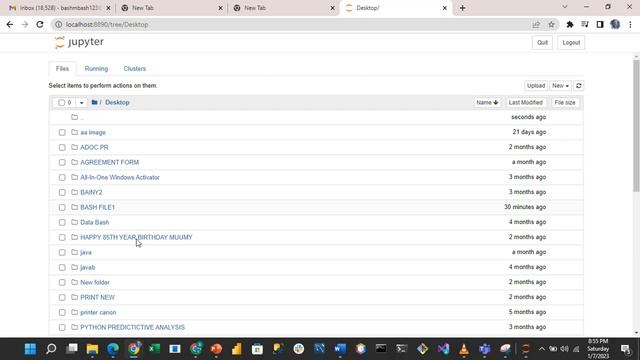Show hidden system tray icons

[x=541, y=349]
